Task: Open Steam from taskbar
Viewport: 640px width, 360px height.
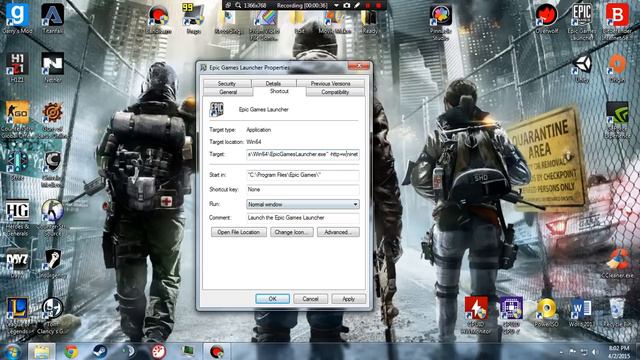Action: [100, 351]
